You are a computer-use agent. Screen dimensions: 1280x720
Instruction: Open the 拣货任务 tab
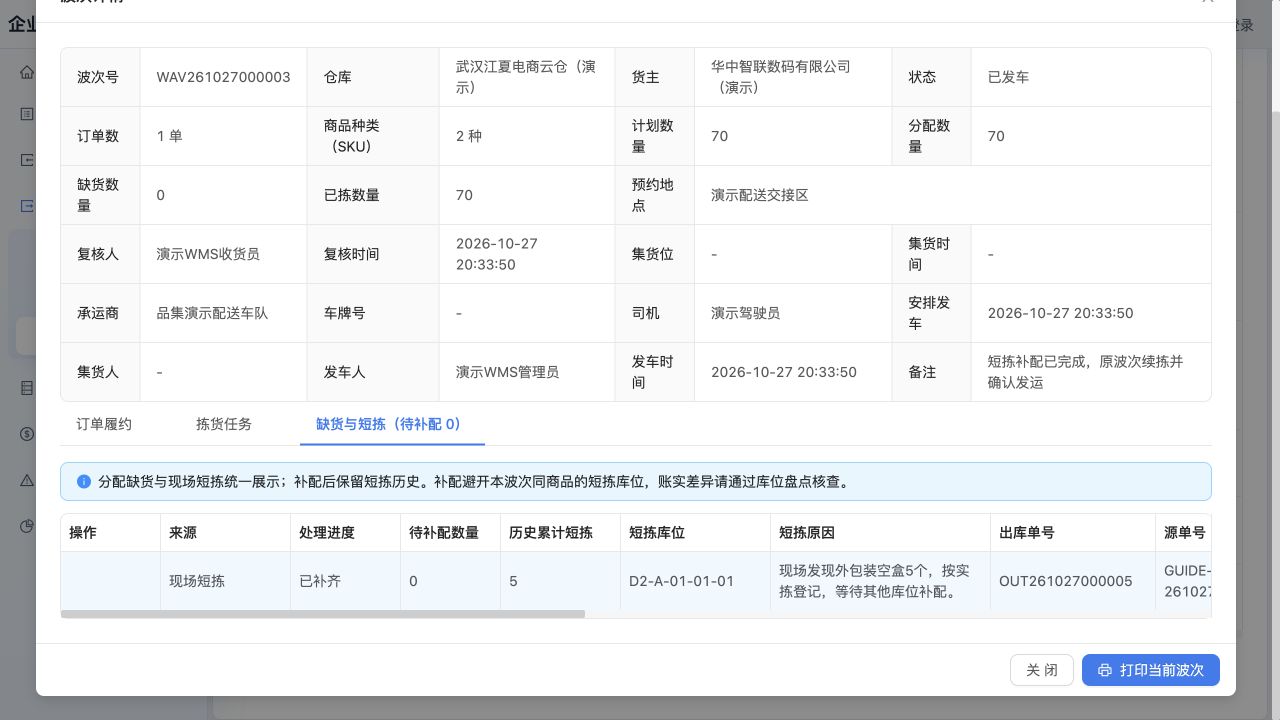pos(224,424)
